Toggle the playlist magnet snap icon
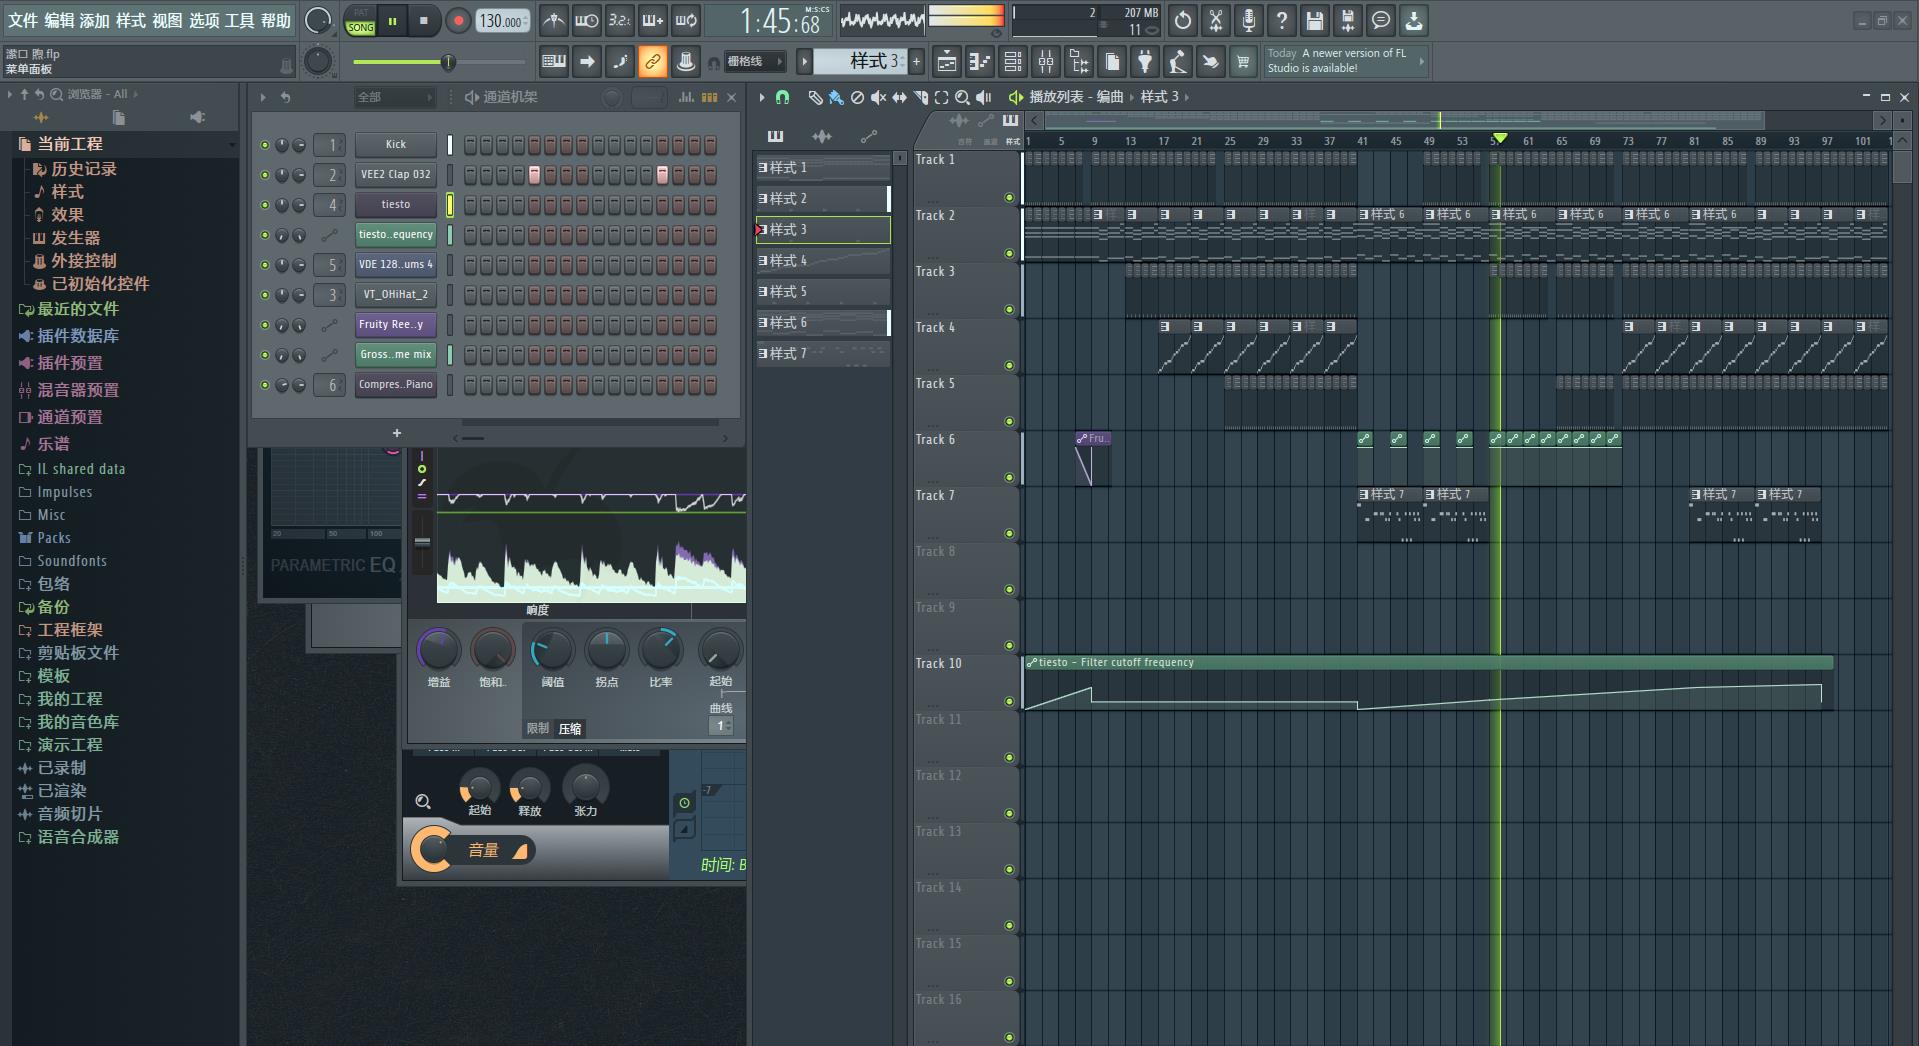The height and width of the screenshot is (1046, 1919). point(783,97)
